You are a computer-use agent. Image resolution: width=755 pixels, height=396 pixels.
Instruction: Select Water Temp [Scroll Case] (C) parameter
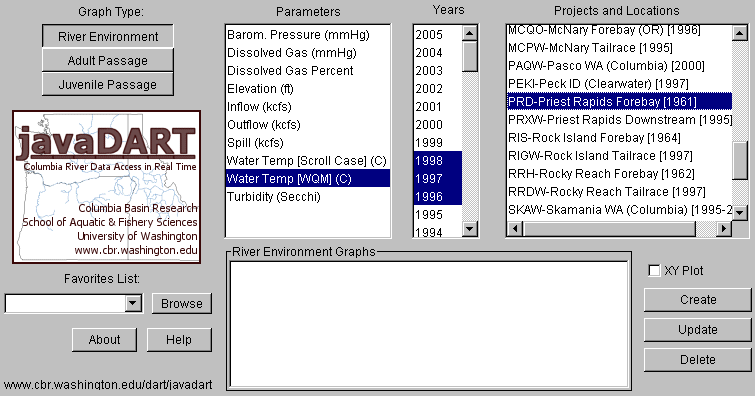point(308,160)
